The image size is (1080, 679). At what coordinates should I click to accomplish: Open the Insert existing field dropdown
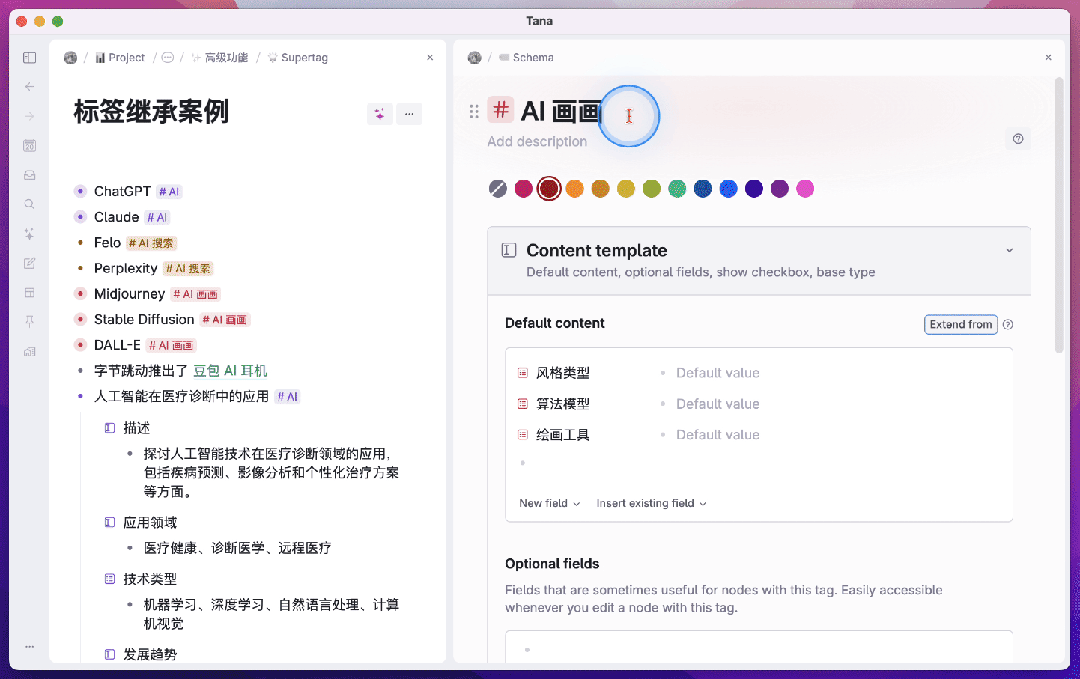(x=652, y=503)
